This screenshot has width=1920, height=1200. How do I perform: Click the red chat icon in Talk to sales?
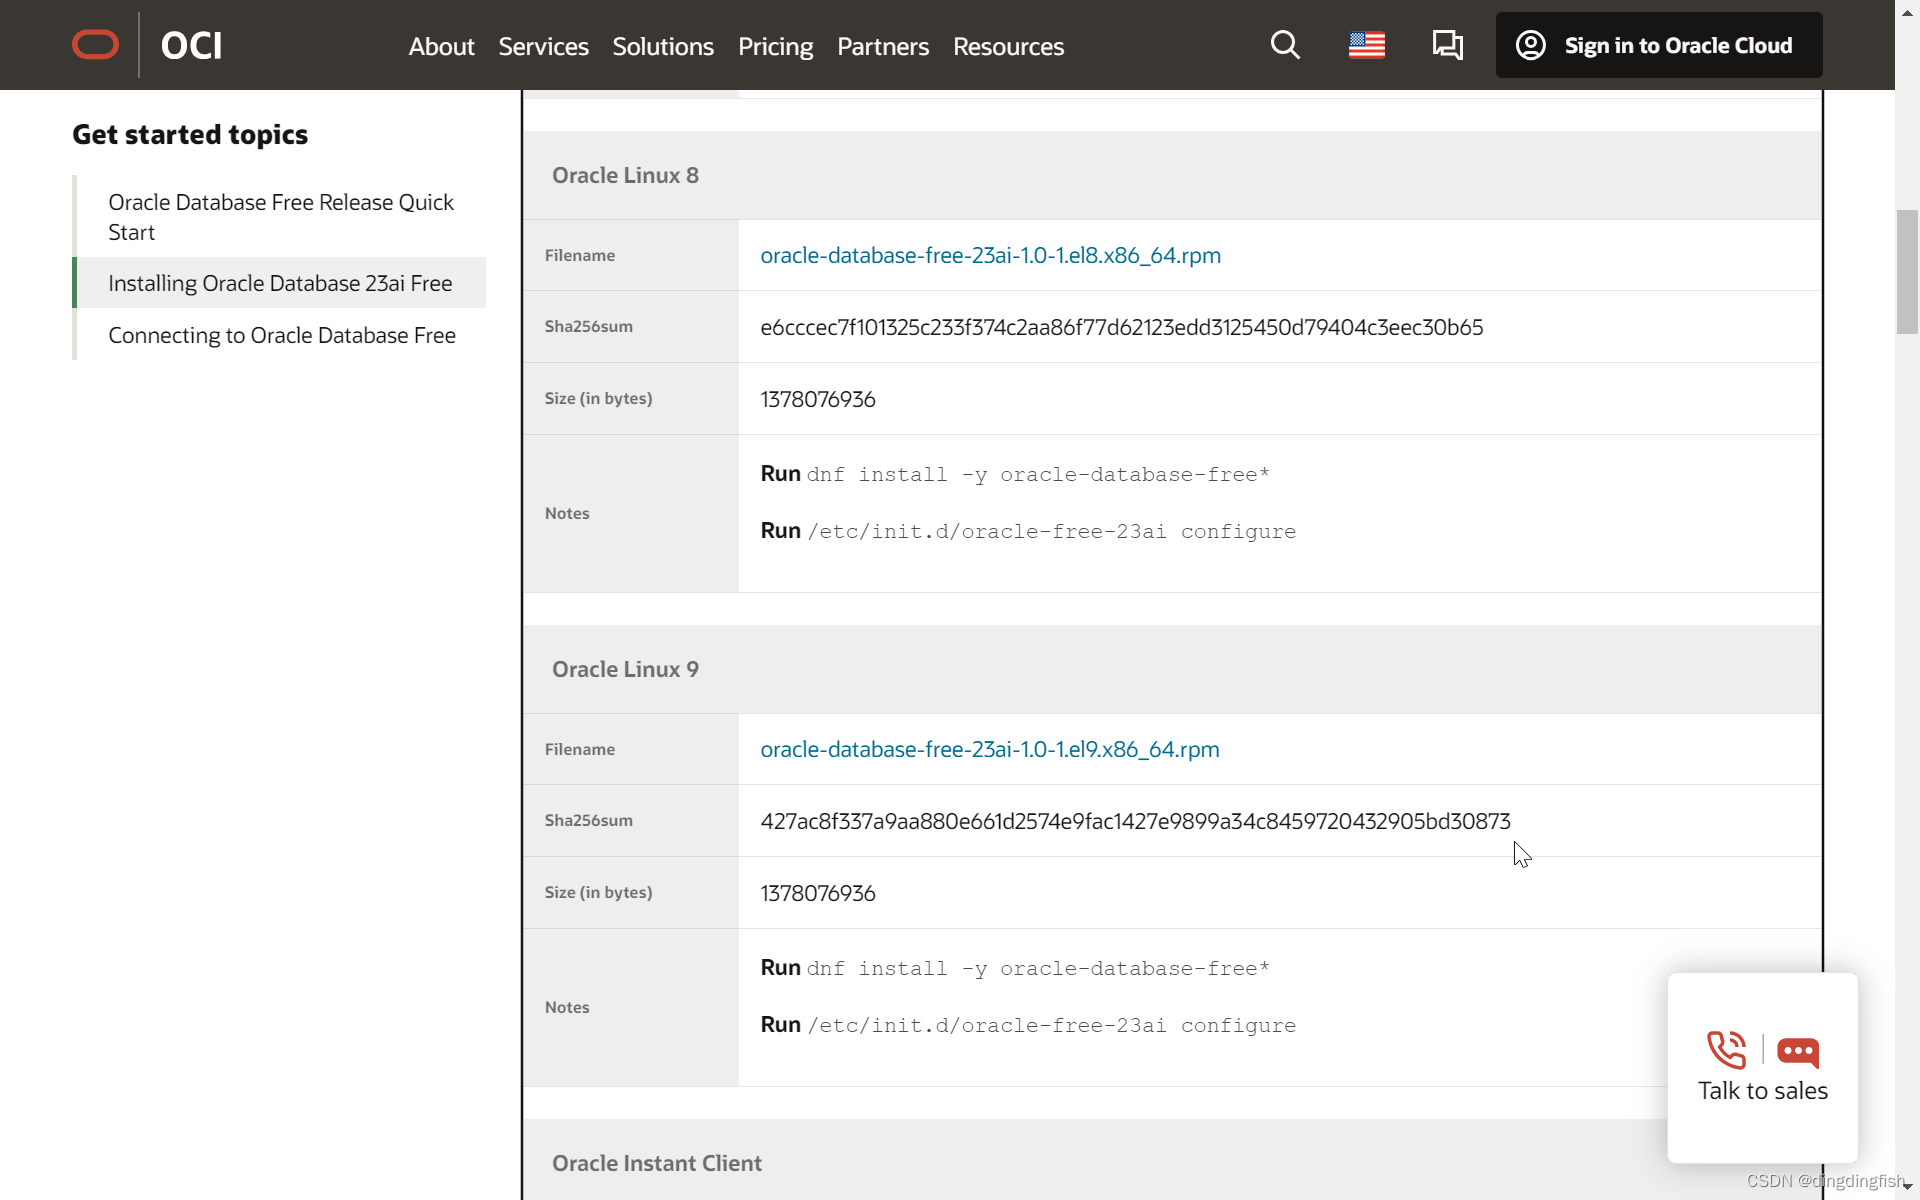point(1798,1051)
